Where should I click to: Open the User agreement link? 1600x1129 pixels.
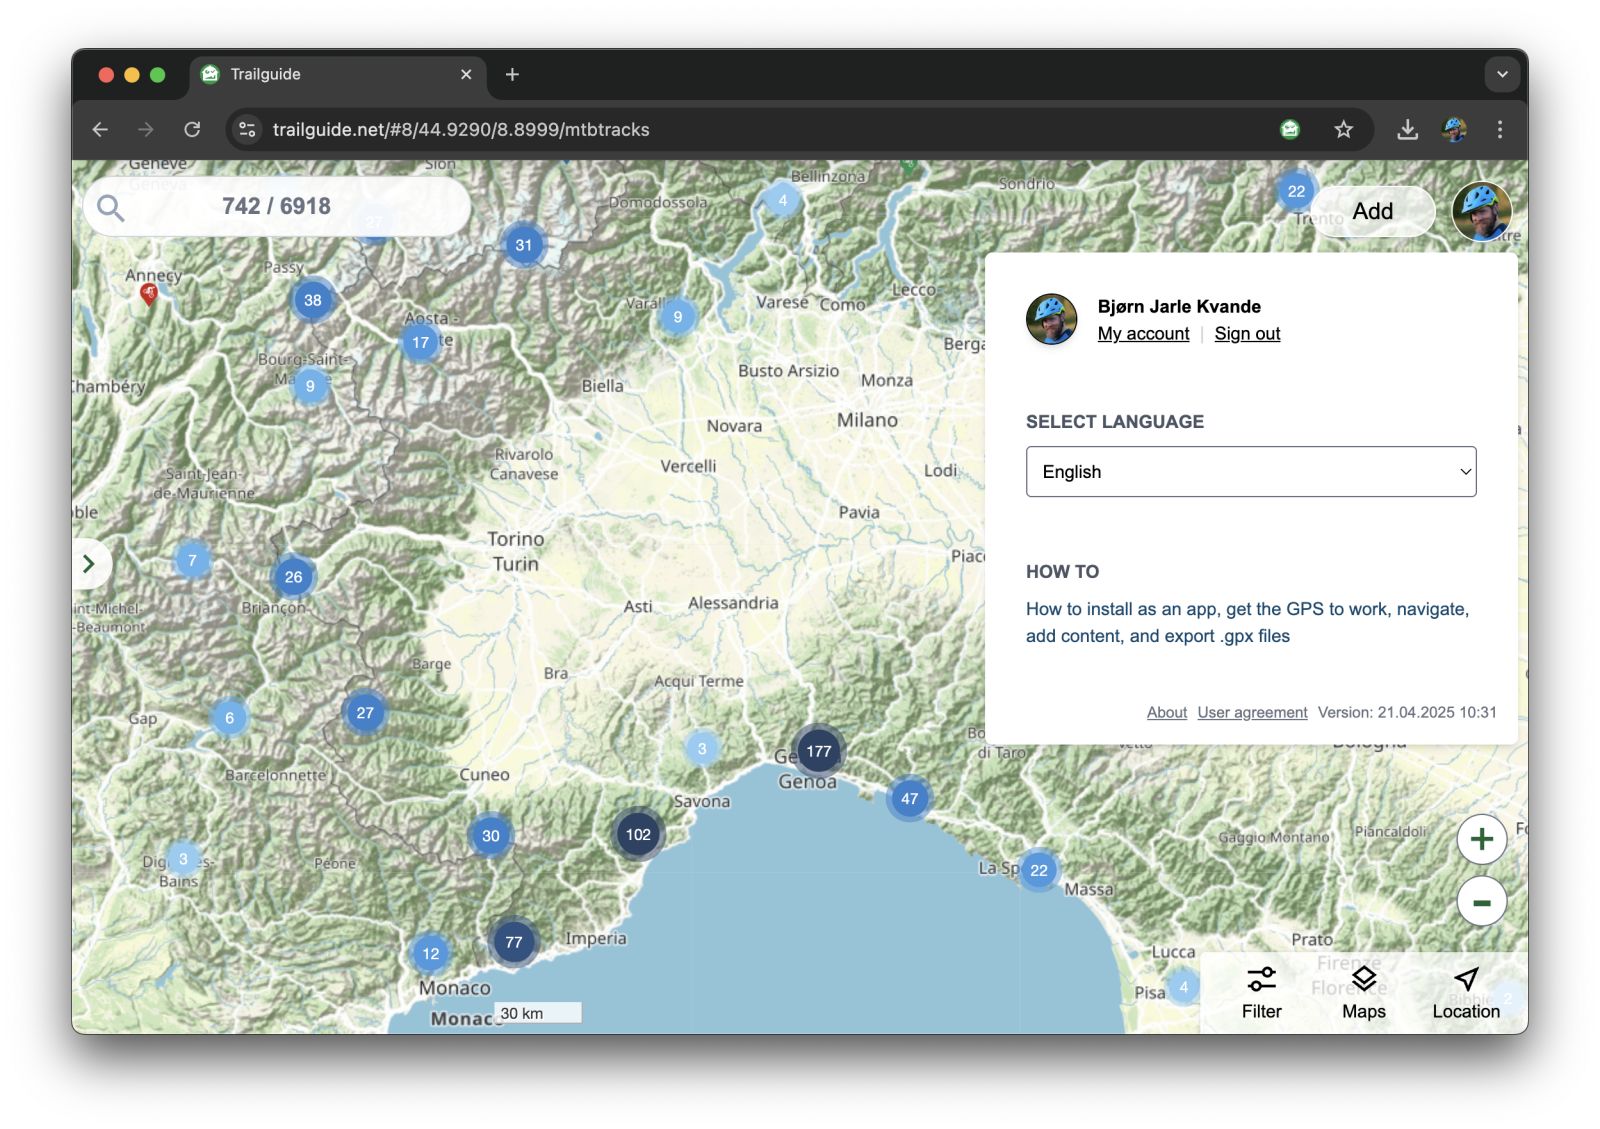pos(1252,712)
